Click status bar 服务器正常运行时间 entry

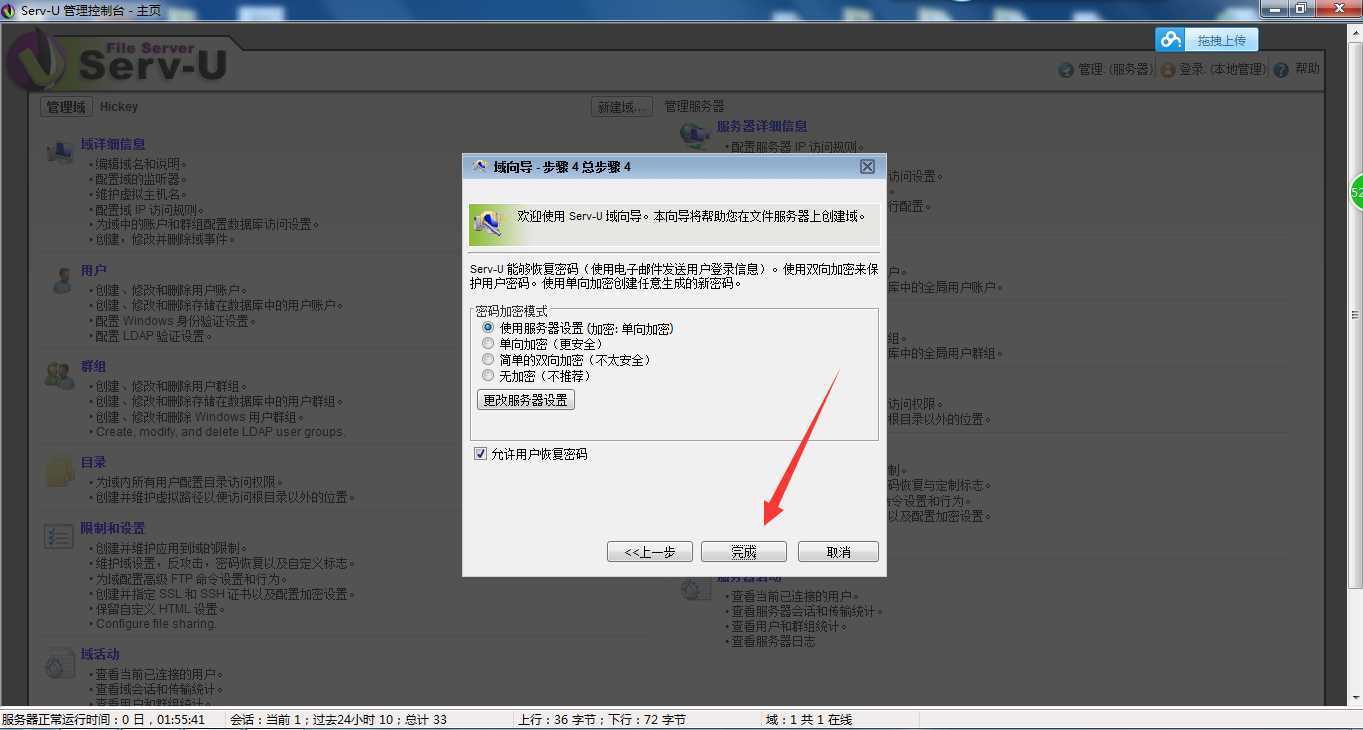pyautogui.click(x=104, y=719)
